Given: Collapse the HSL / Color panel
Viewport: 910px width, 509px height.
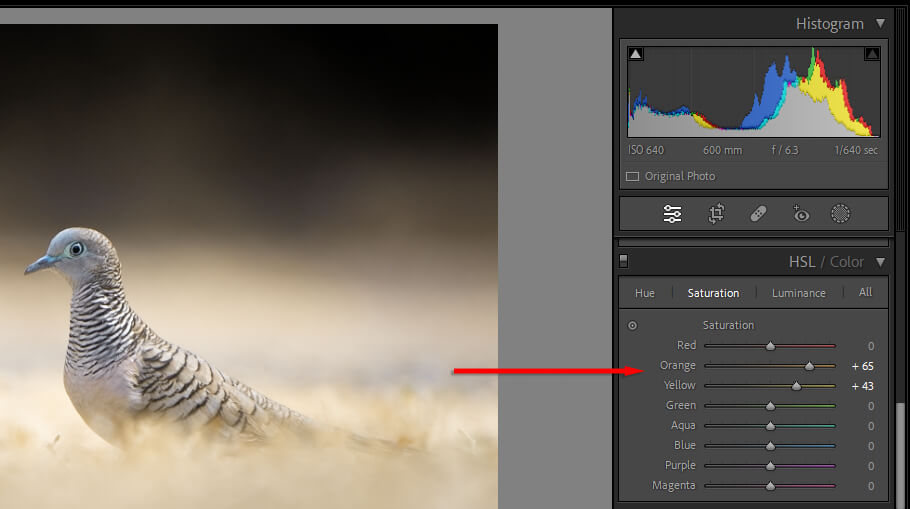Looking at the screenshot, I should click(880, 262).
